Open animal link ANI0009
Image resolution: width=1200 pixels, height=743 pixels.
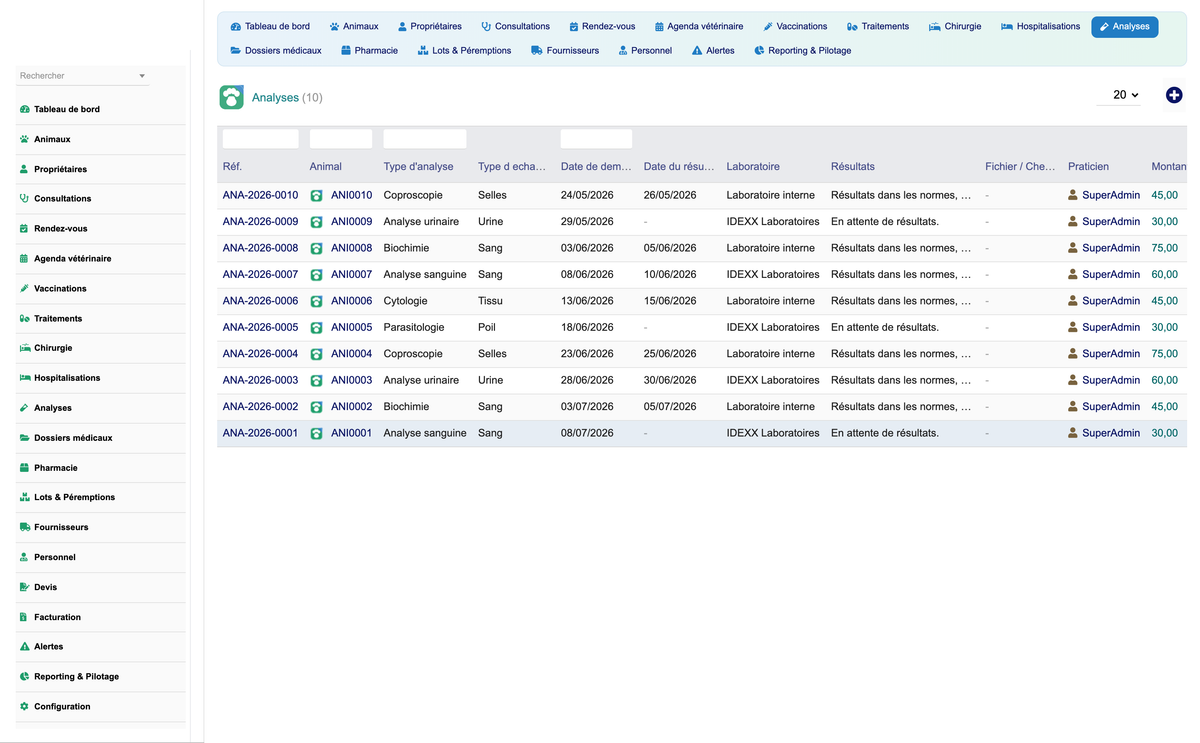click(x=351, y=222)
